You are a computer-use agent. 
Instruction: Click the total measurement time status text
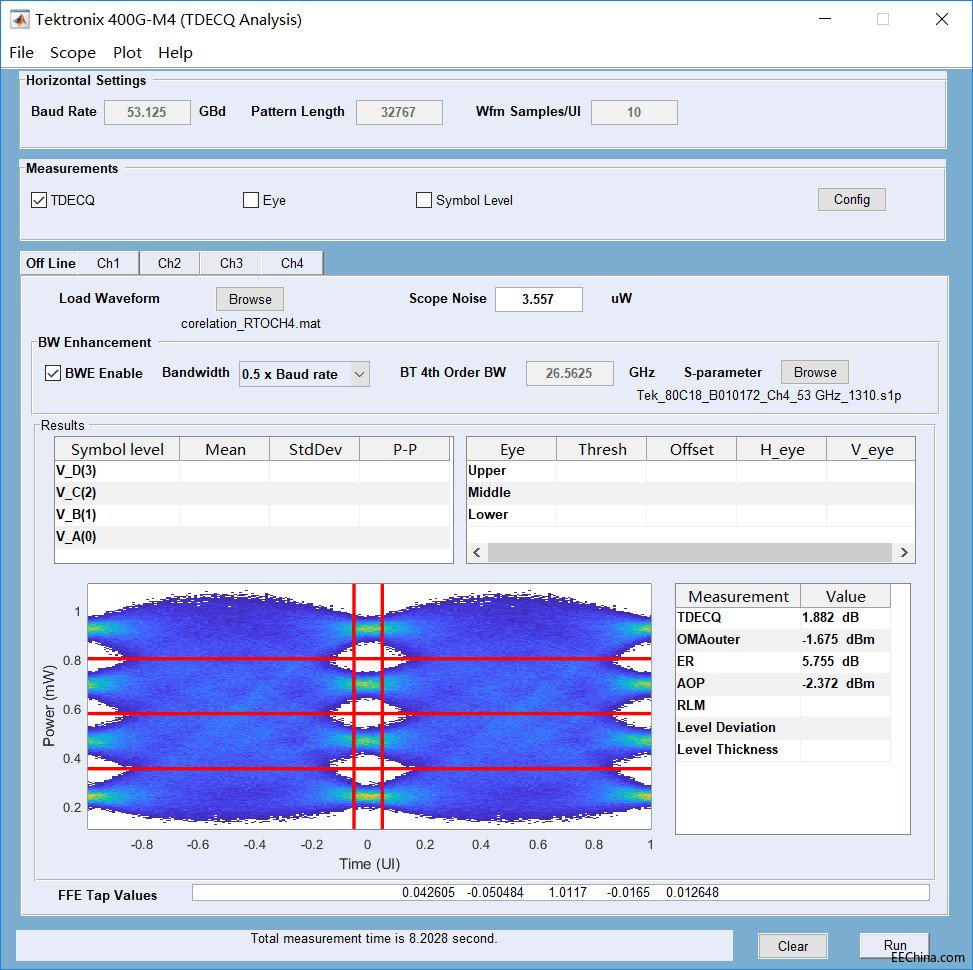(x=374, y=938)
